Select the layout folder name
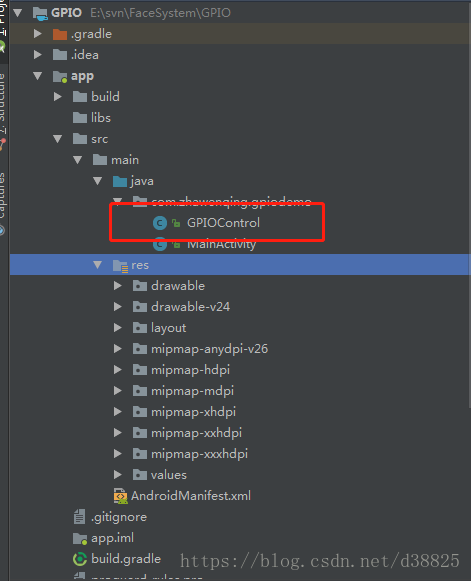This screenshot has width=471, height=581. [x=169, y=328]
